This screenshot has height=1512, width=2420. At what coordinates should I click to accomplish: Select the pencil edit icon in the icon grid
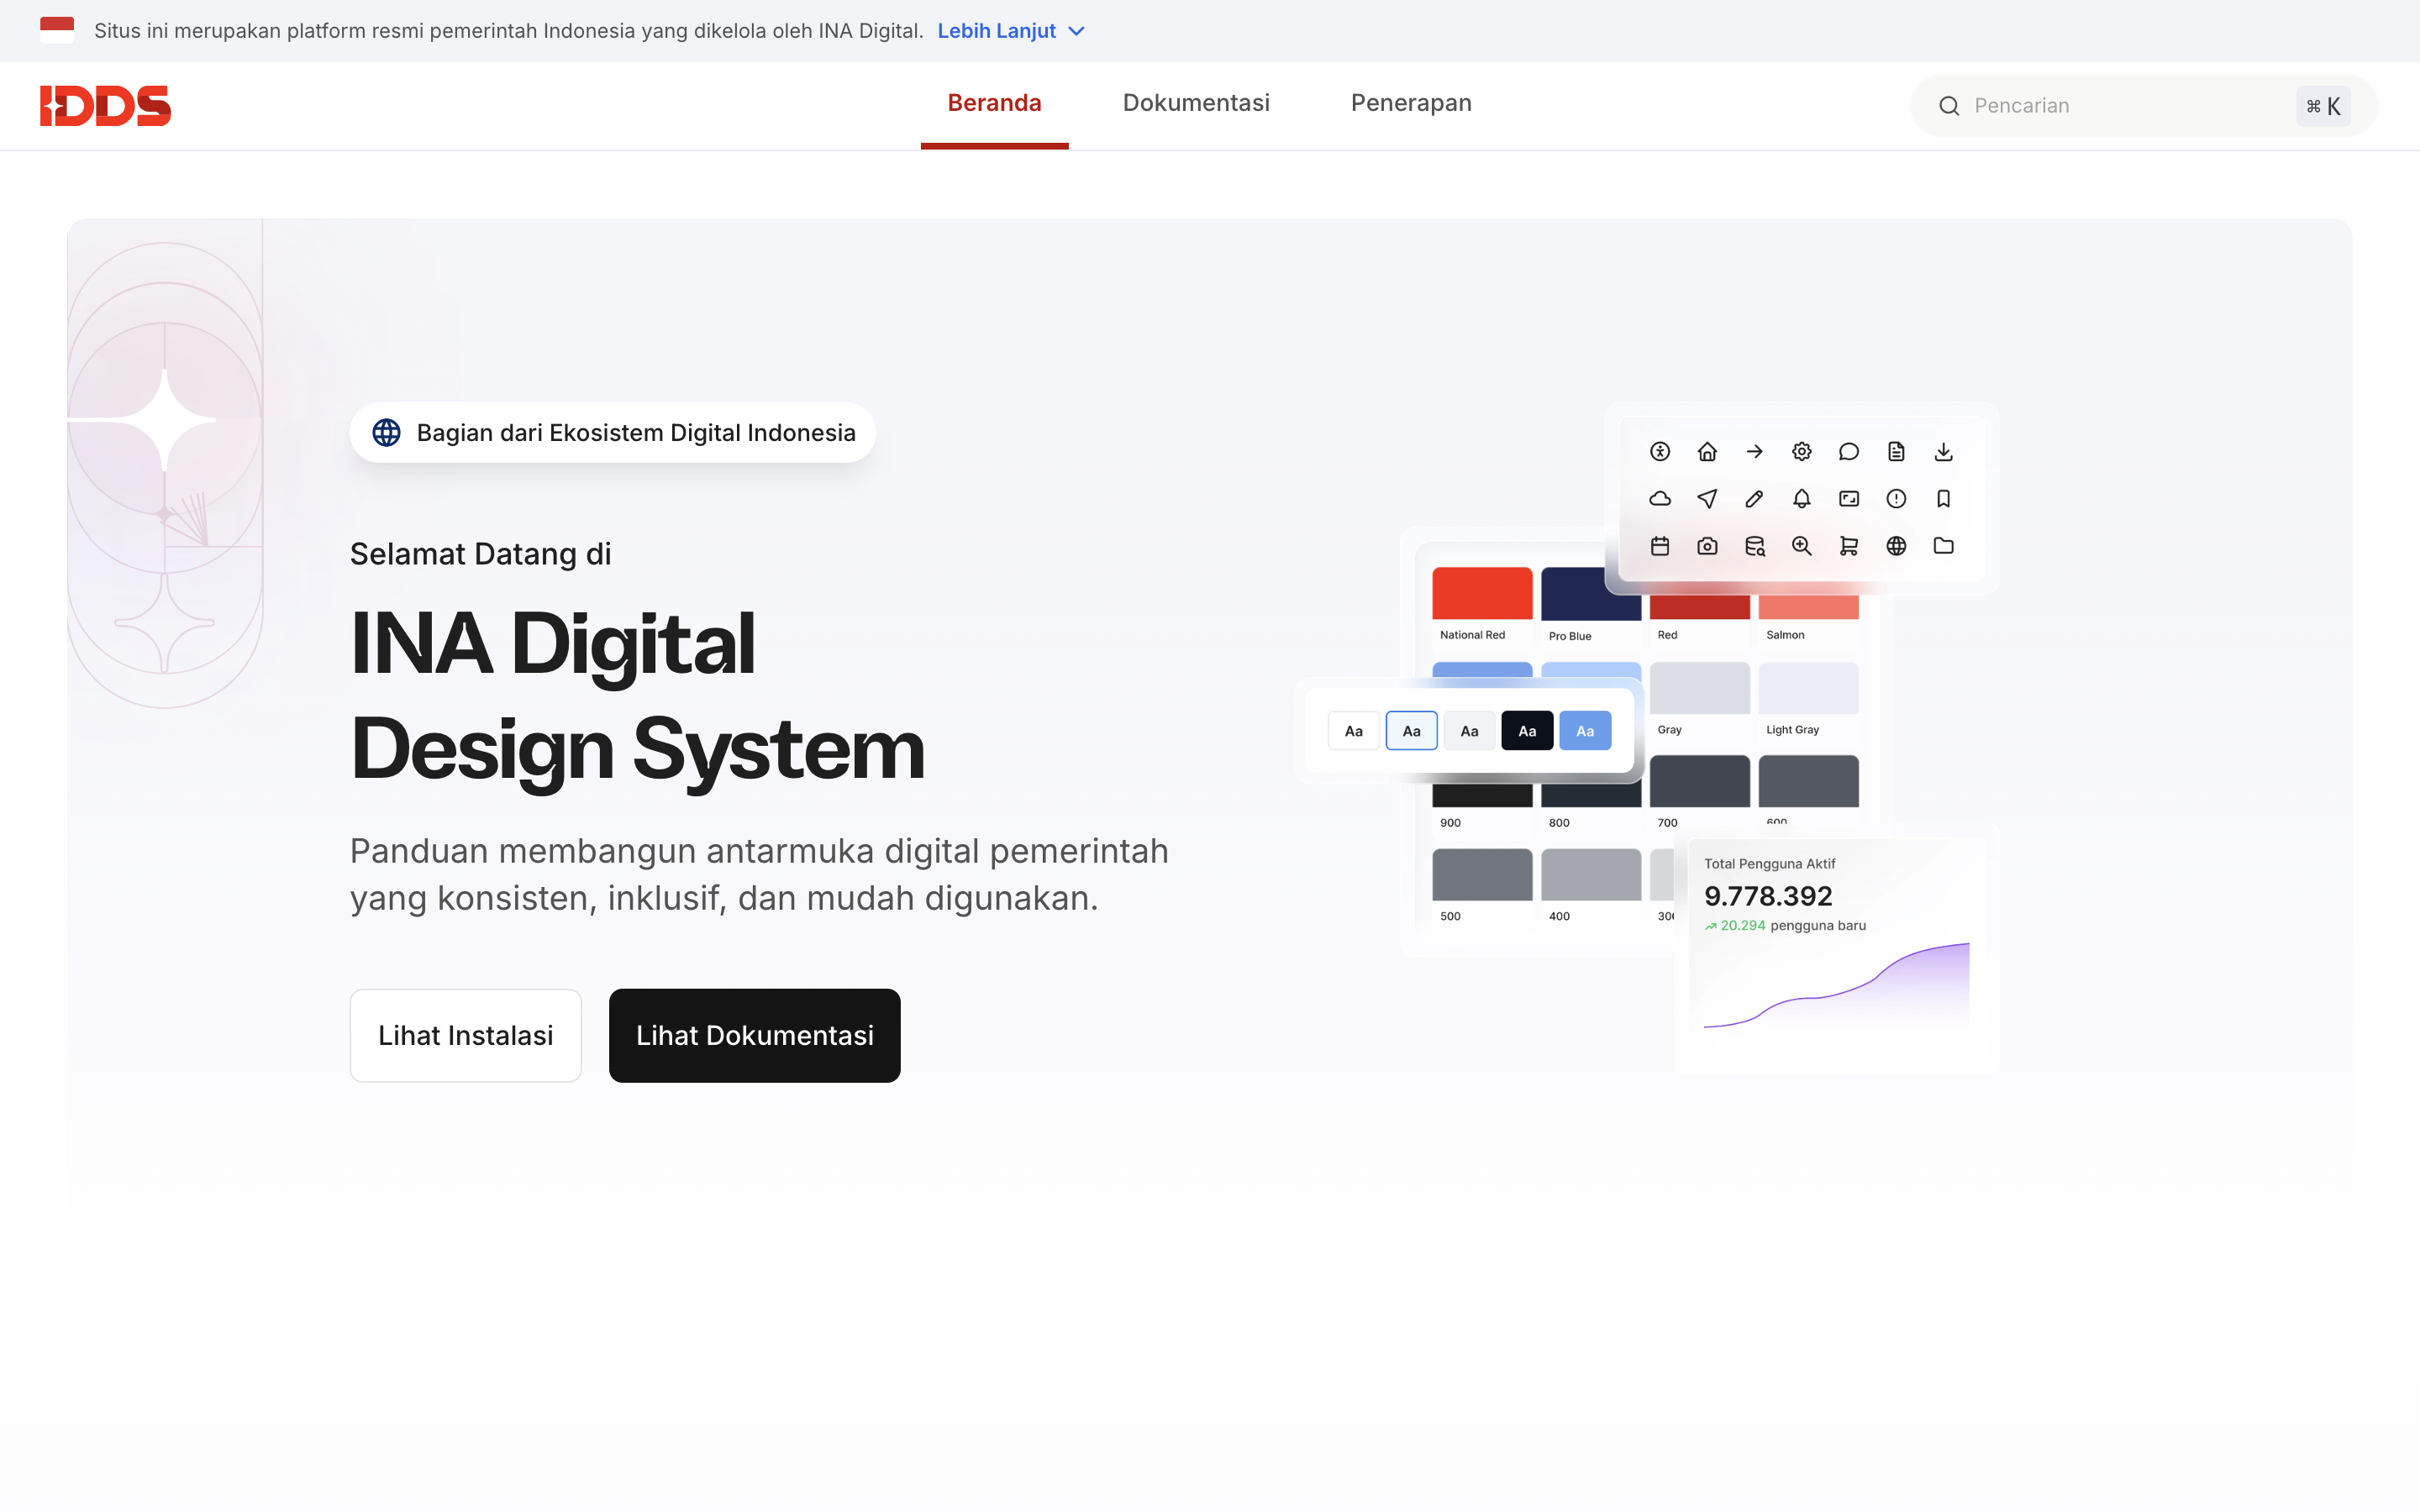tap(1754, 499)
